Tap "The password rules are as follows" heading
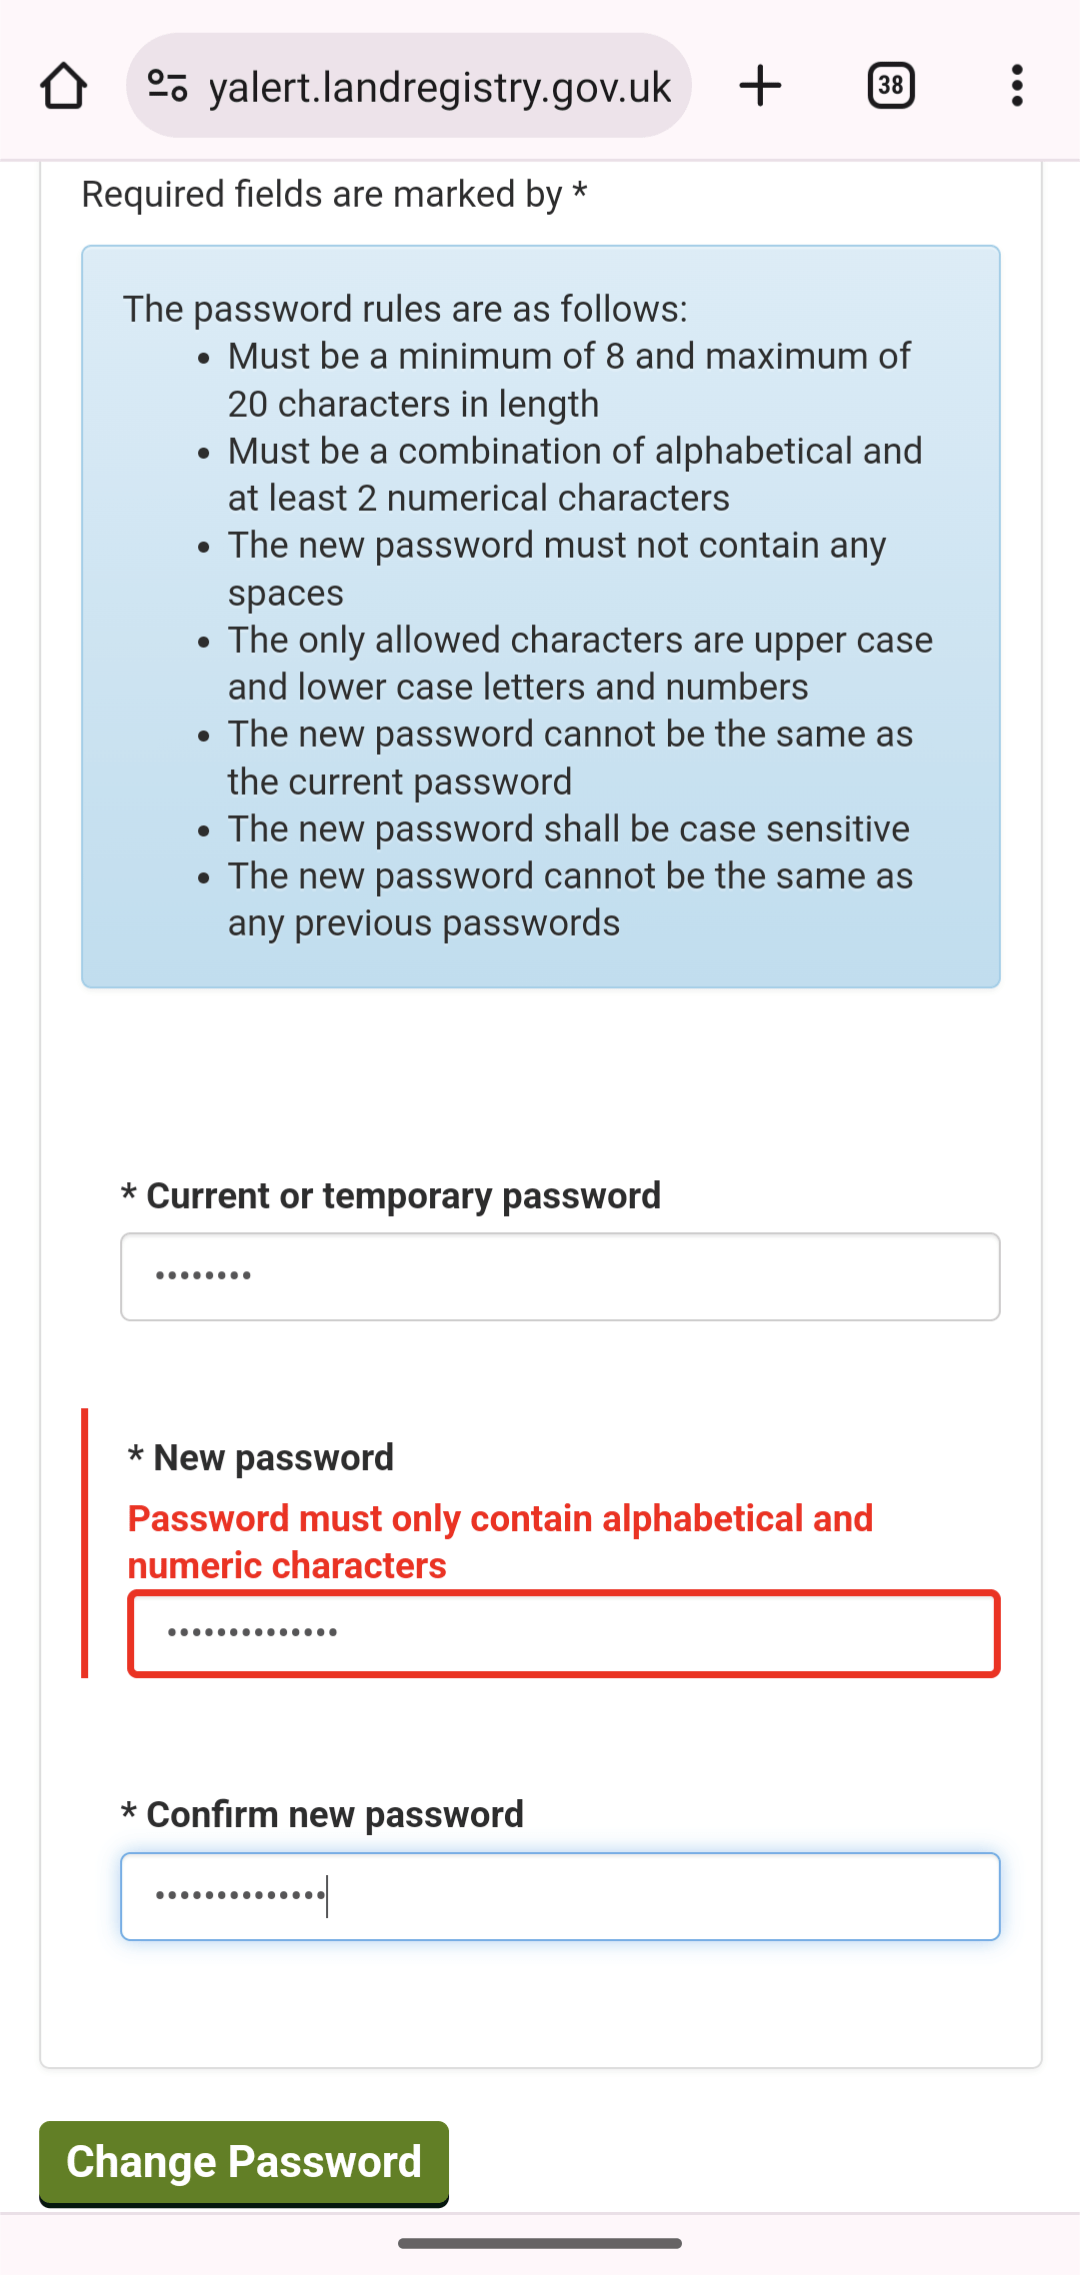Screen dimensions: 1080x2275 [x=405, y=309]
